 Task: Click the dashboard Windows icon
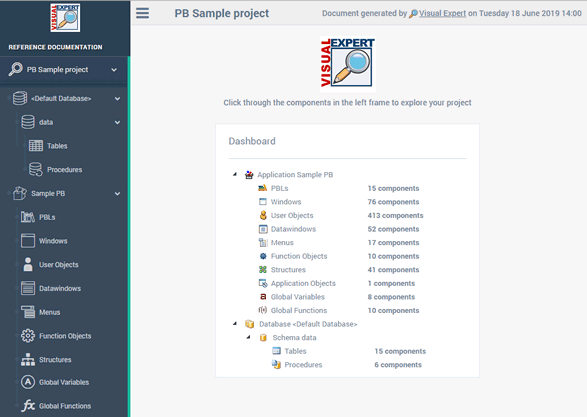click(x=263, y=201)
